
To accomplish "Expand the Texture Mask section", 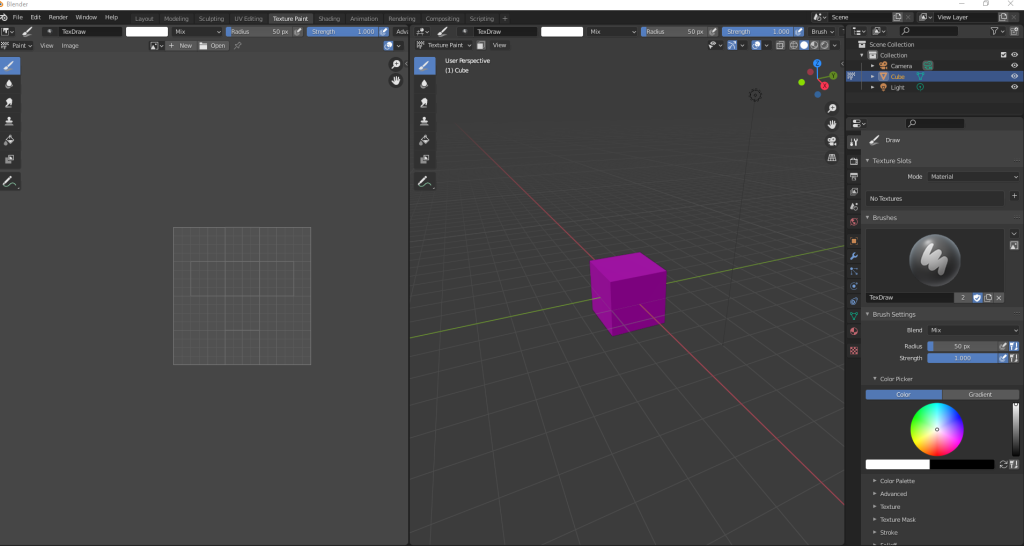I will pos(897,519).
